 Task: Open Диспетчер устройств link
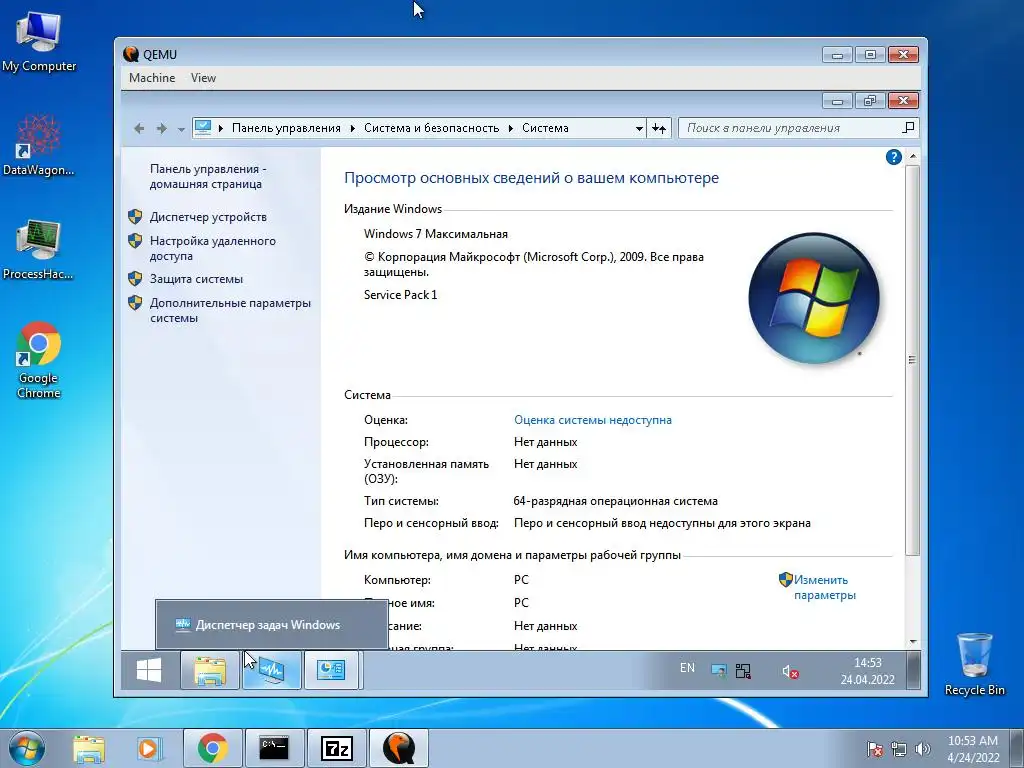point(208,217)
